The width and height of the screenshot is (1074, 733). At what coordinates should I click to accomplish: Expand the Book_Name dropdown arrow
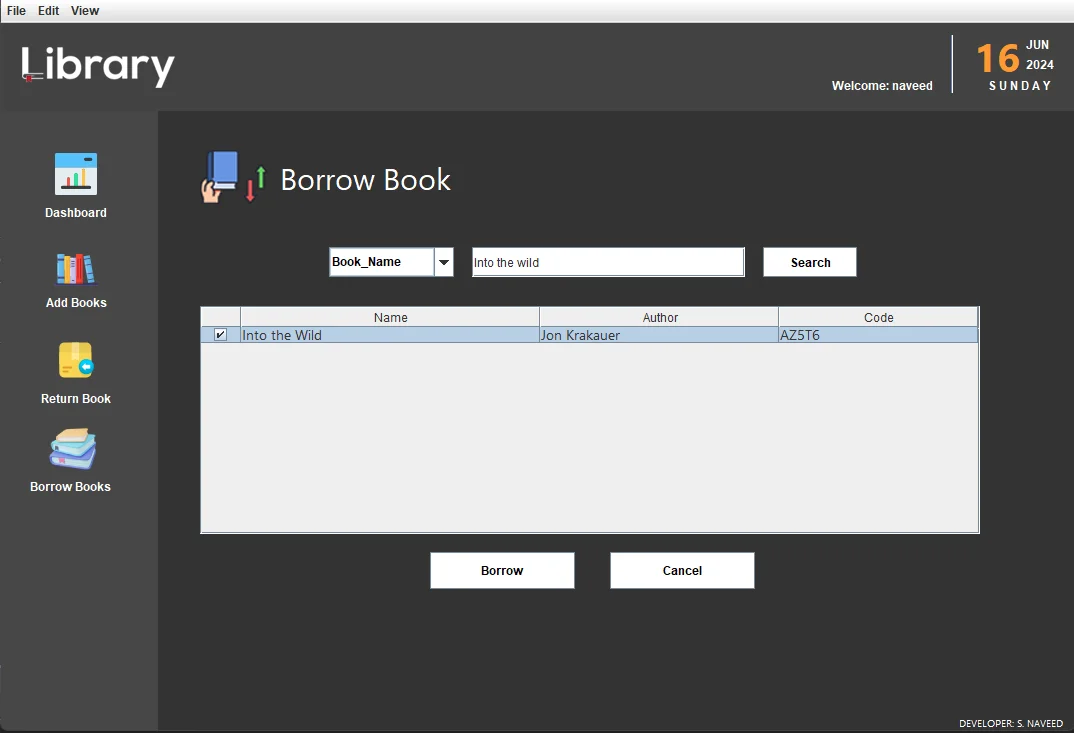(444, 262)
